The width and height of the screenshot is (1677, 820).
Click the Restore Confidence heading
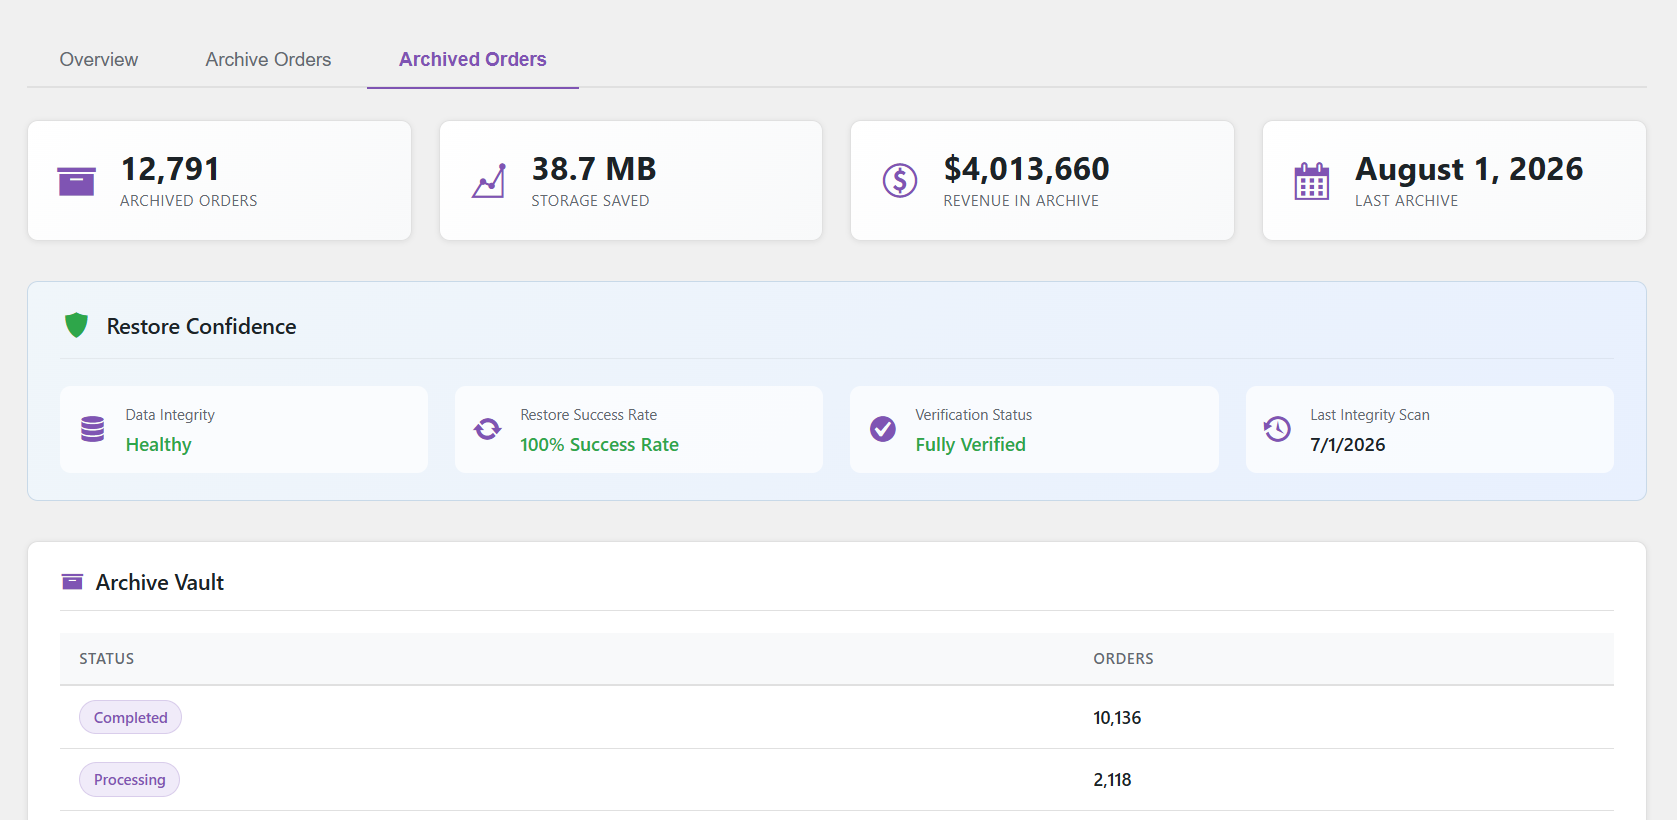point(201,326)
